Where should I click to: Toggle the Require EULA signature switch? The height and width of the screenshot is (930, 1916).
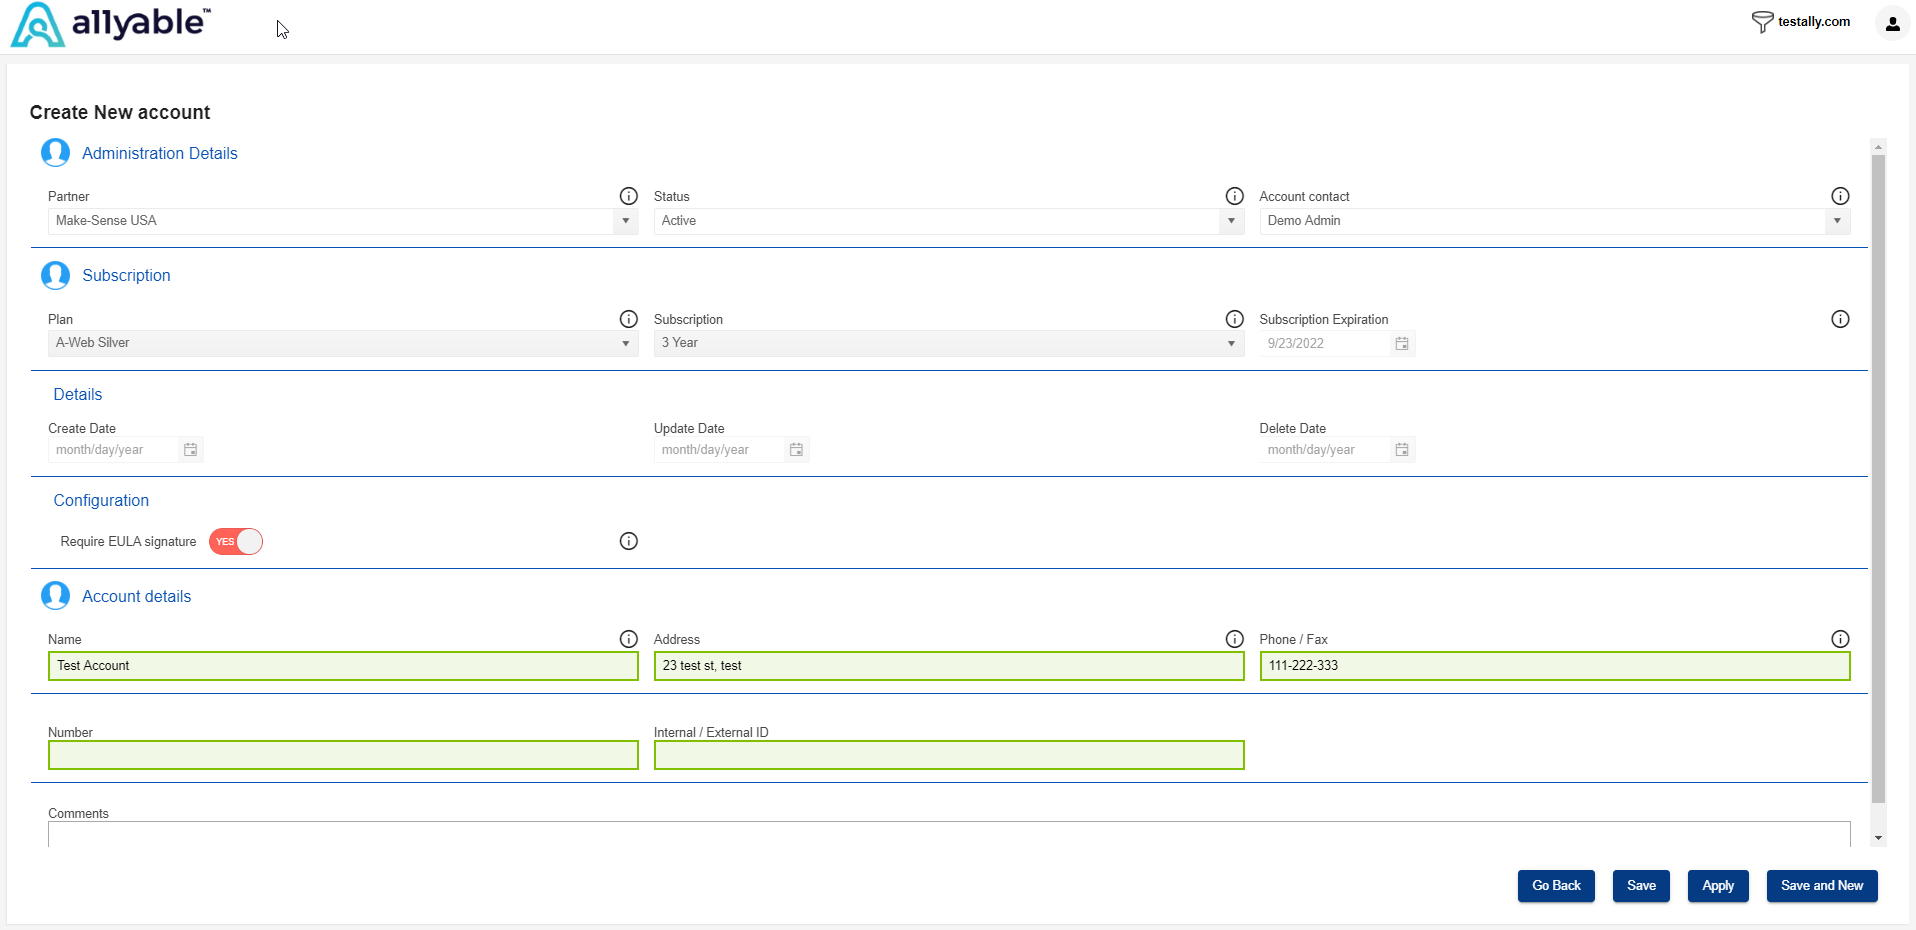tap(236, 542)
